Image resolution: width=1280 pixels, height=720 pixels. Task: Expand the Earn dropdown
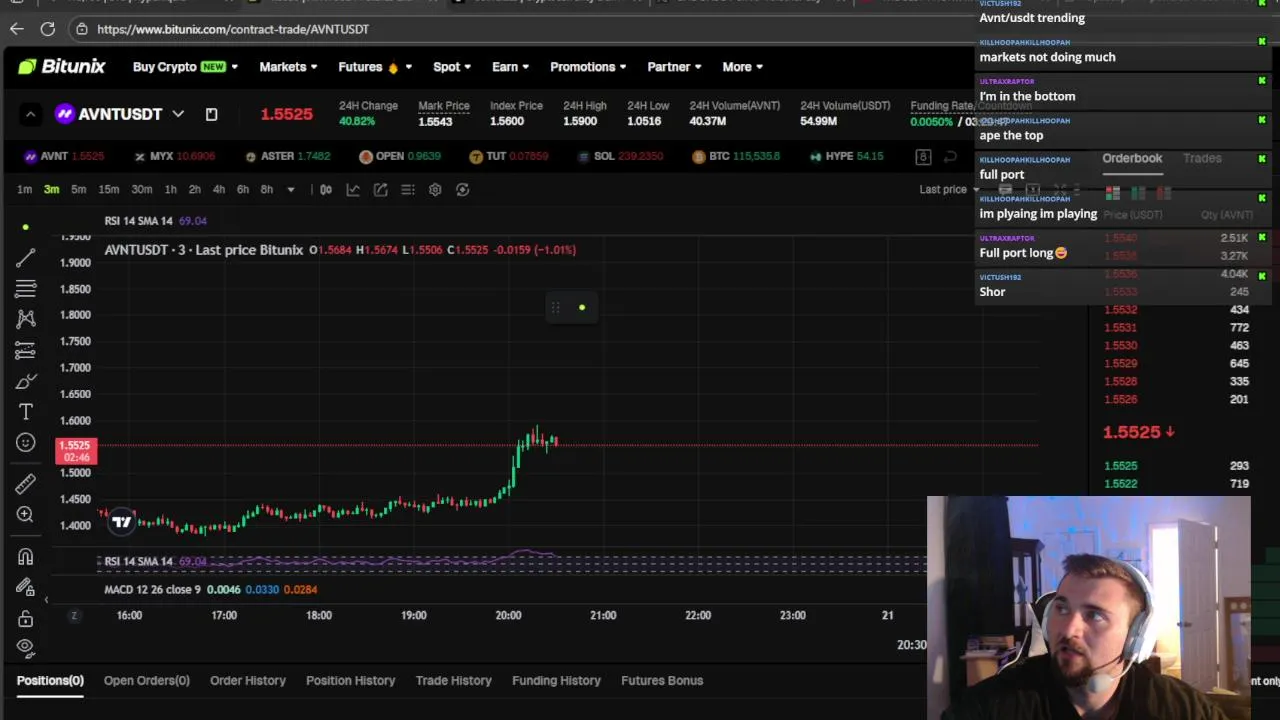[510, 67]
